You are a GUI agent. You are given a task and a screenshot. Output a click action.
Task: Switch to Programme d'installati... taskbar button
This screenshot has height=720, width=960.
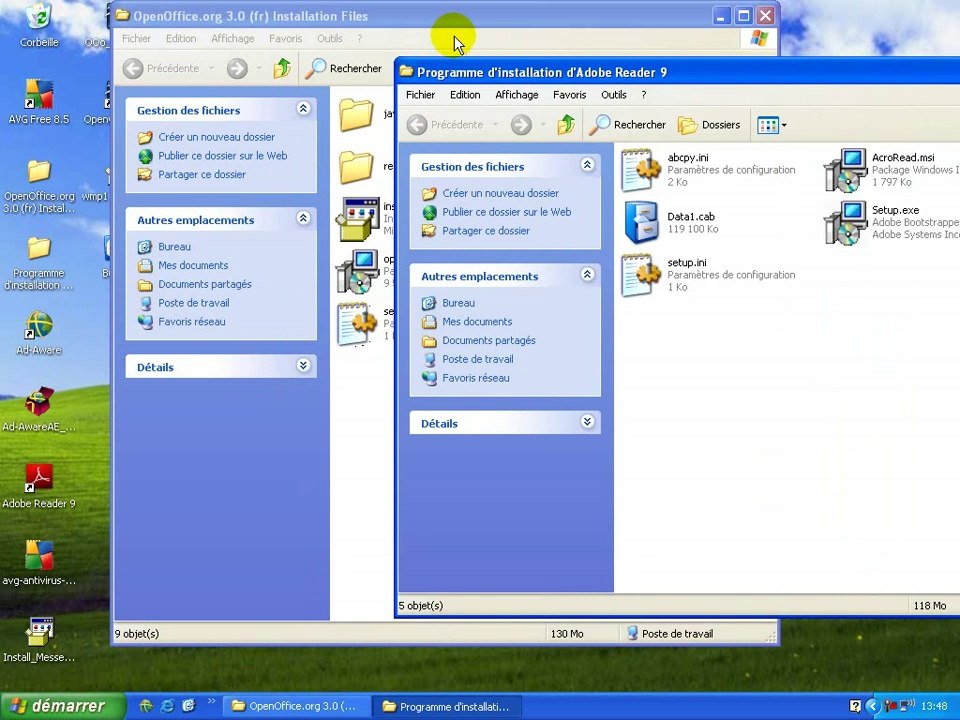447,706
